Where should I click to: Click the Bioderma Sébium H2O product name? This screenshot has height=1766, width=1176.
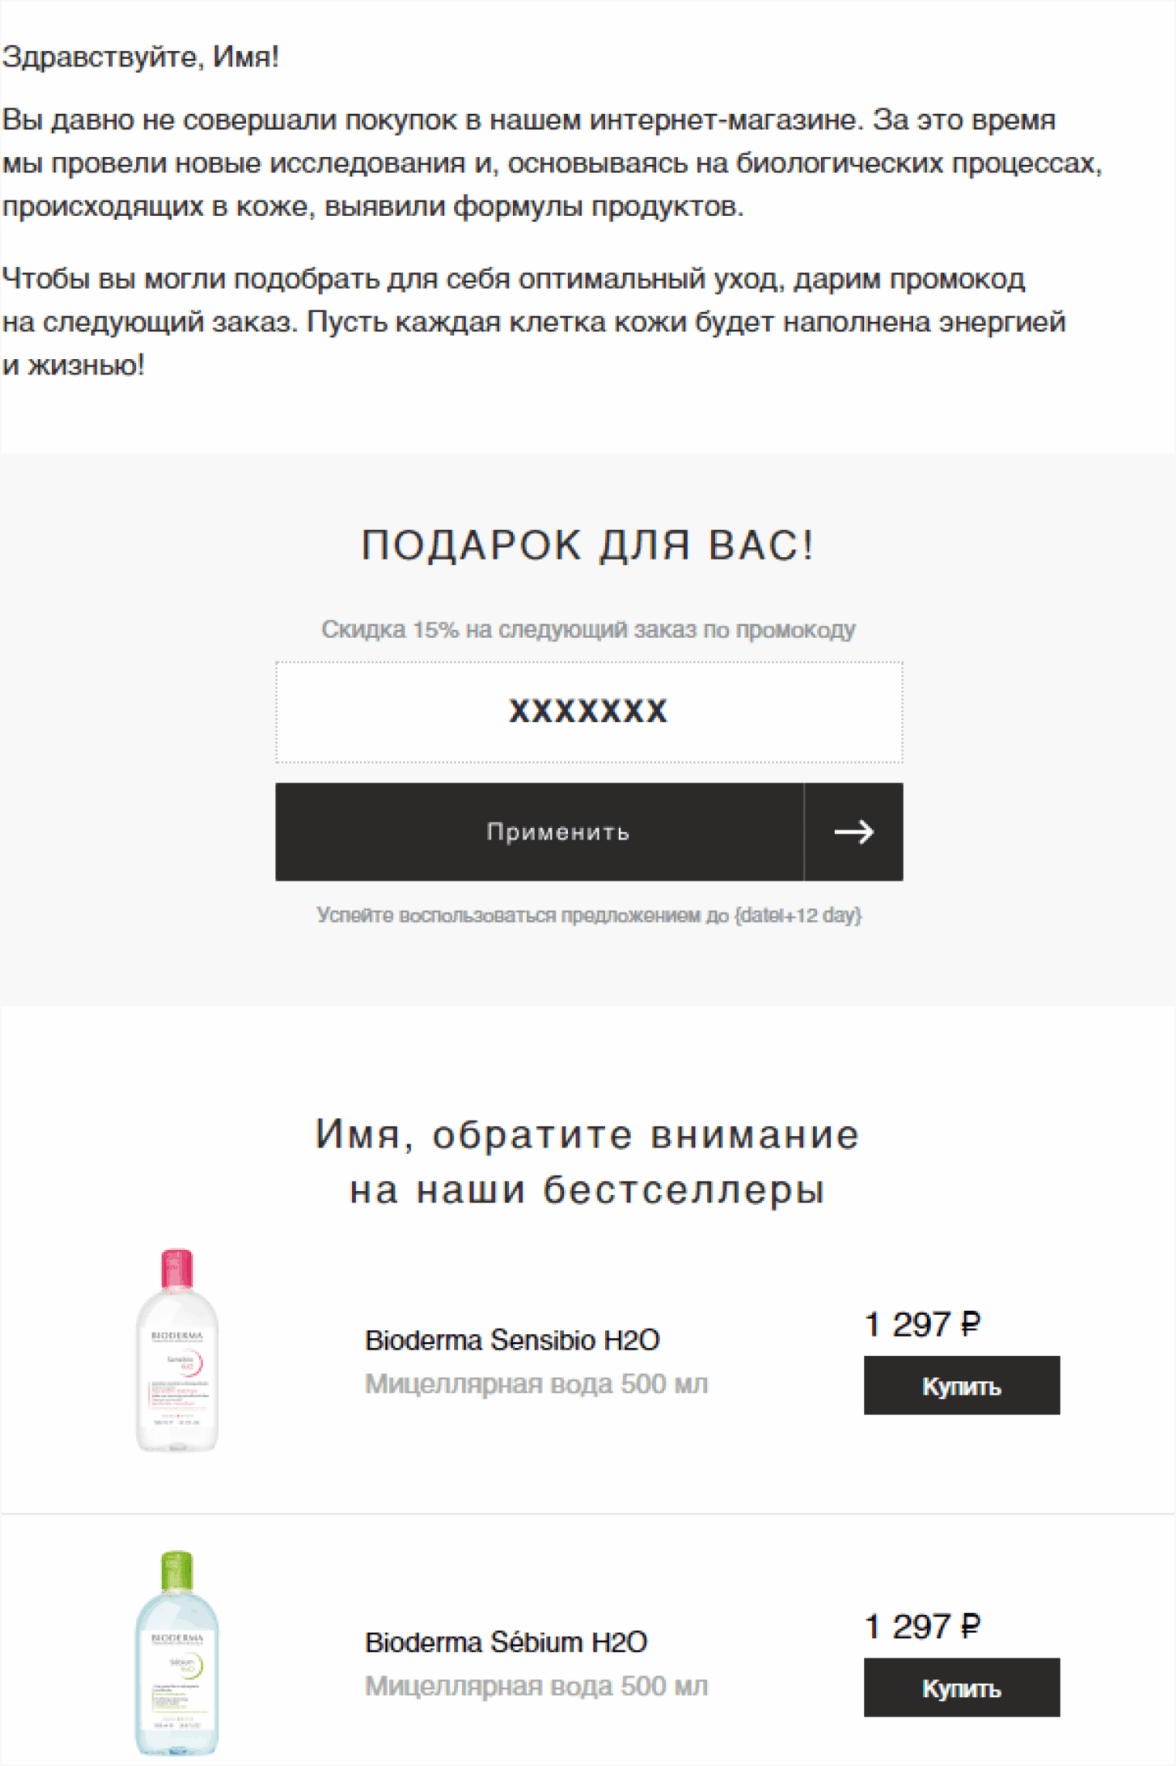coord(506,1642)
